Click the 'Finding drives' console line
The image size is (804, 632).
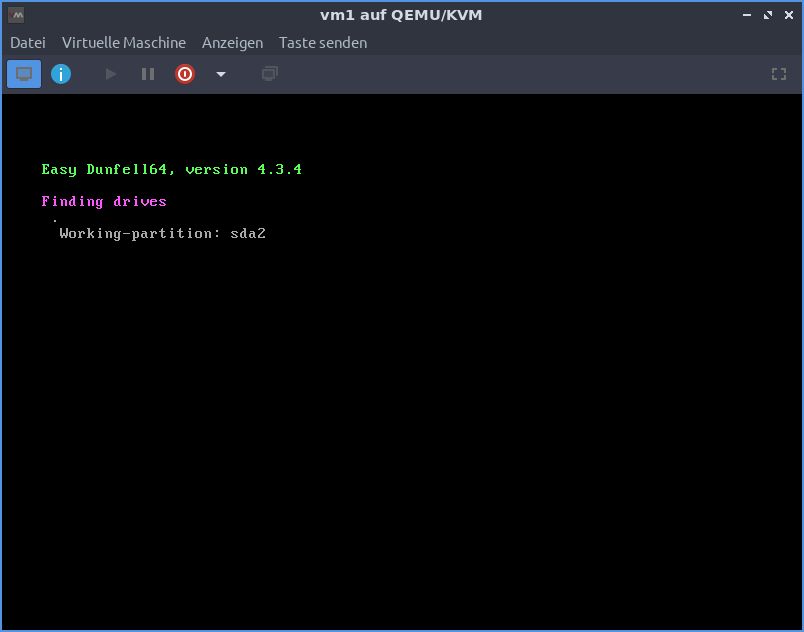click(x=104, y=201)
